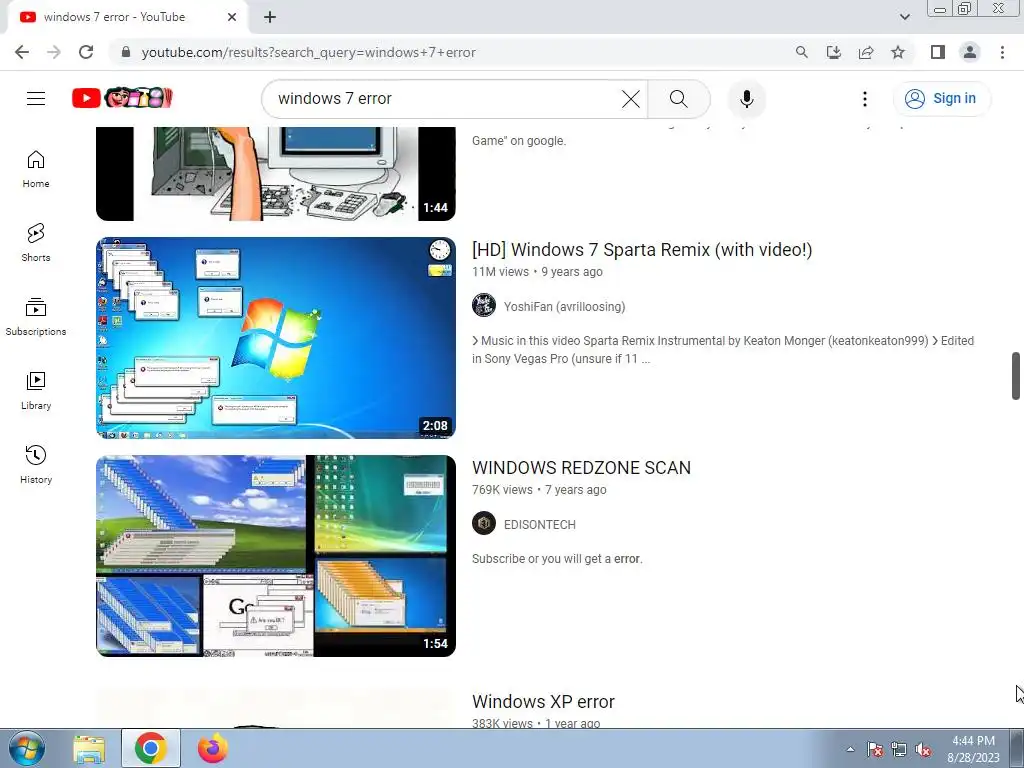Open History in the sidebar
The width and height of the screenshot is (1024, 768).
click(36, 464)
